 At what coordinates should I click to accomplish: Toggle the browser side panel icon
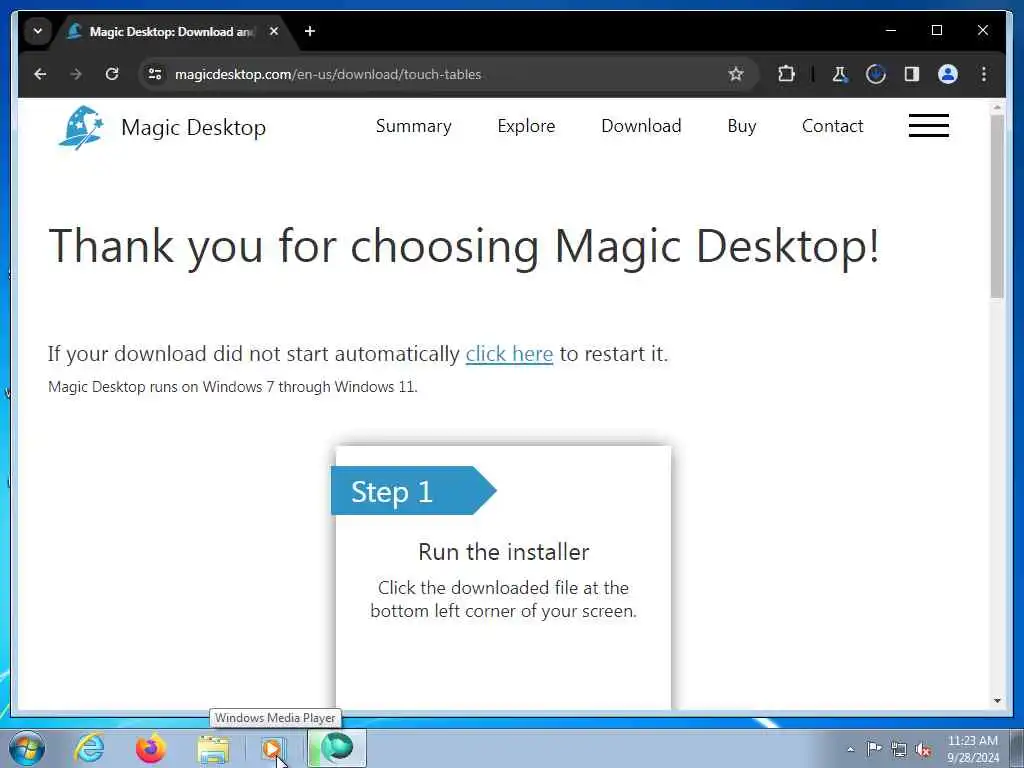[x=912, y=74]
